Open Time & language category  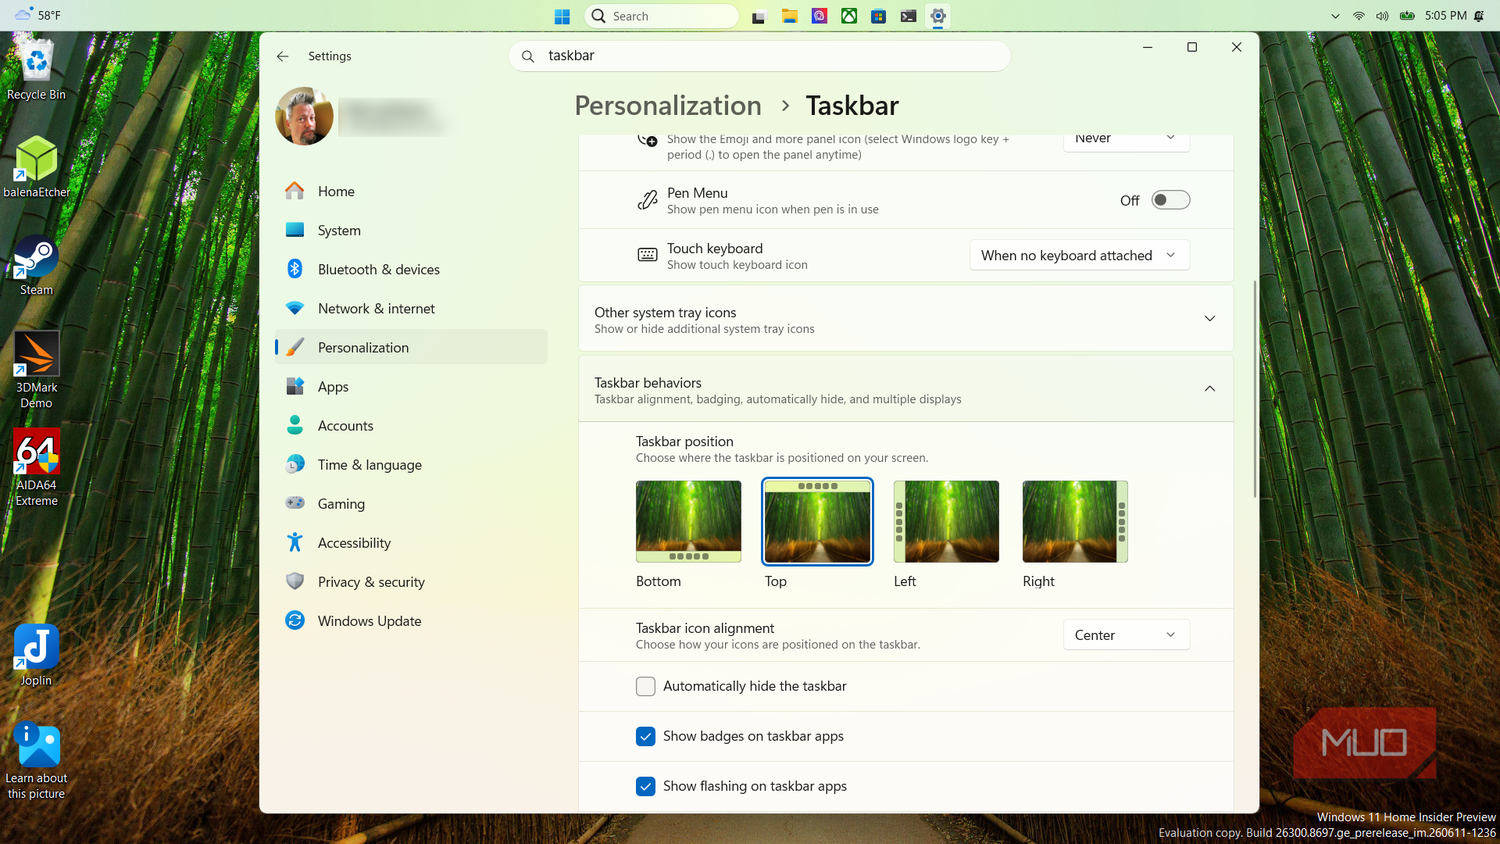tap(411, 464)
